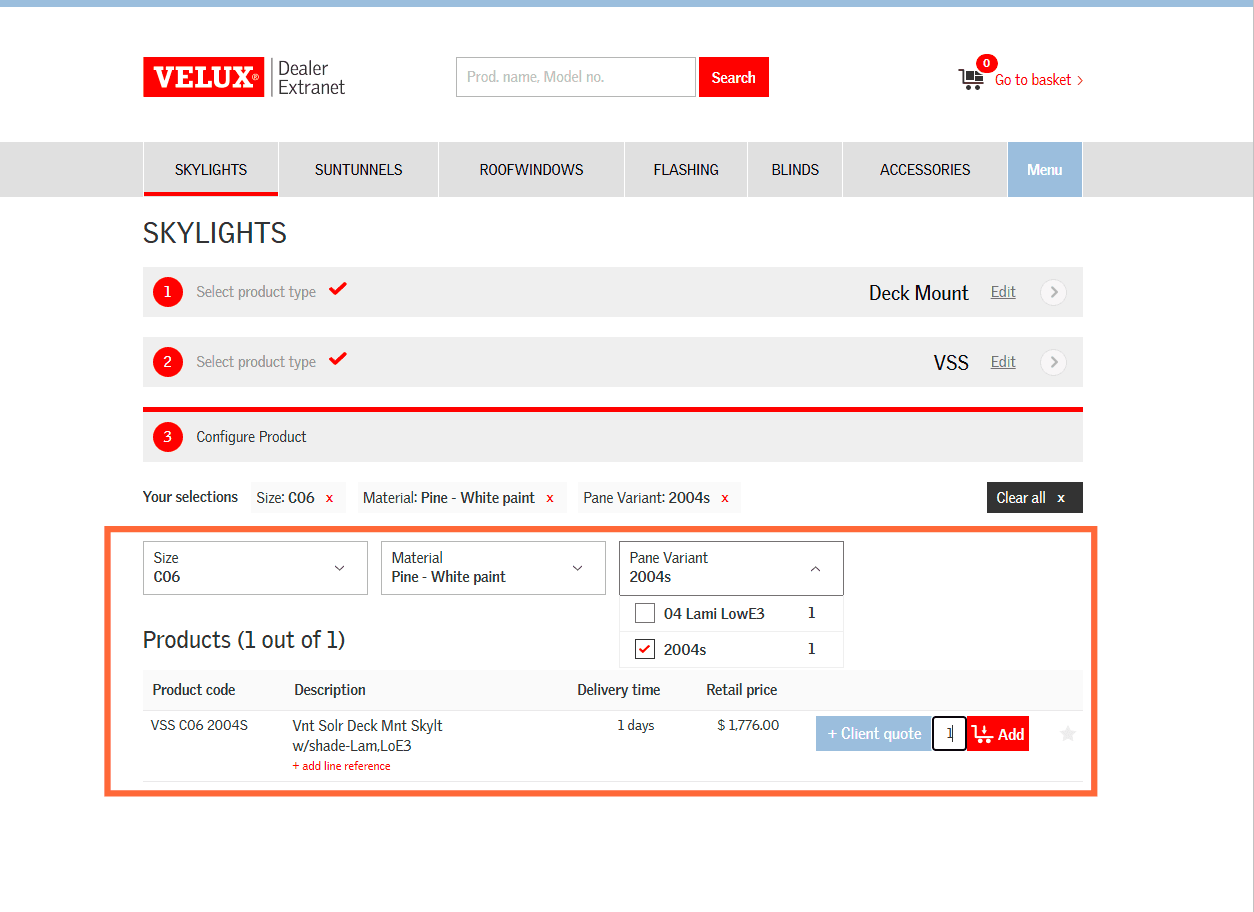The height and width of the screenshot is (912, 1254).
Task: Open the Suntunnels tab
Action: tap(358, 169)
